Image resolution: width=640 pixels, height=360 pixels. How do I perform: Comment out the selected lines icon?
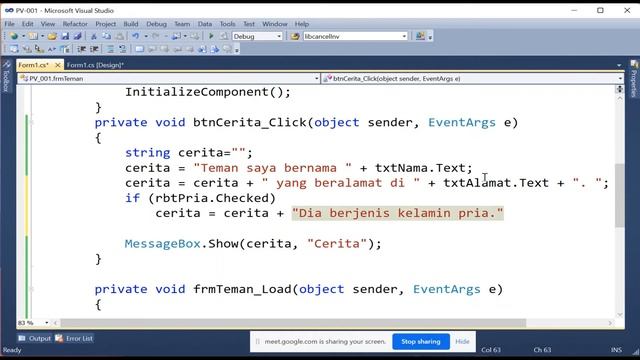[x=110, y=49]
